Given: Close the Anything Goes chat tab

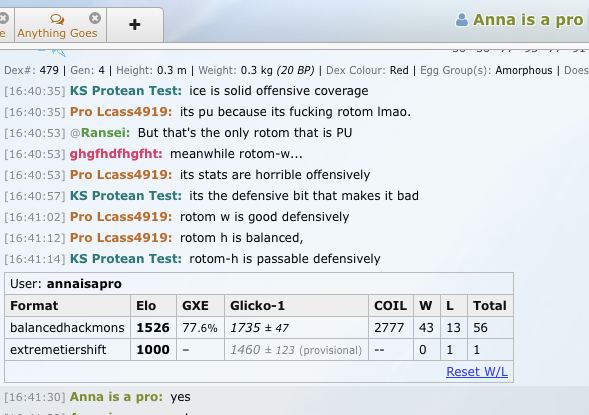Looking at the screenshot, I should pos(95,18).
